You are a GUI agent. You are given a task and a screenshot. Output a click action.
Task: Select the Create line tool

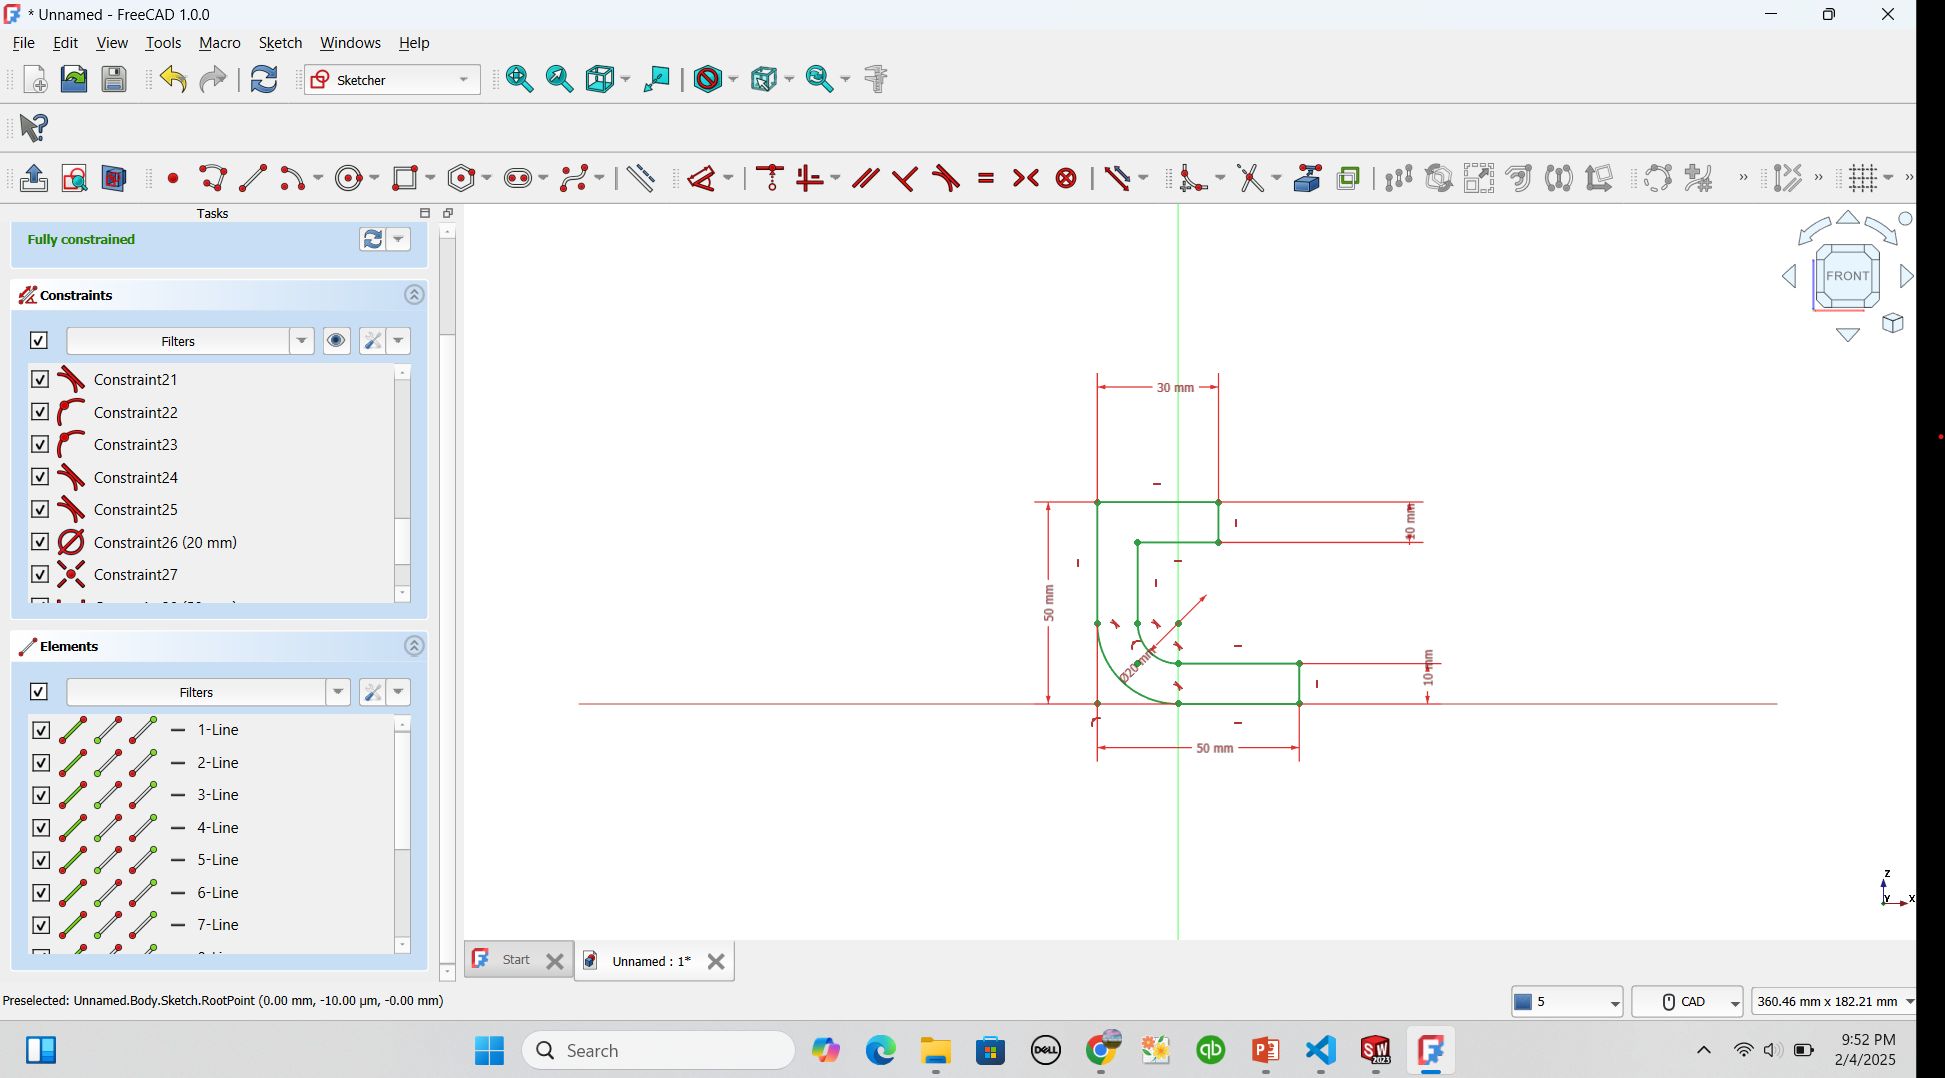point(253,179)
